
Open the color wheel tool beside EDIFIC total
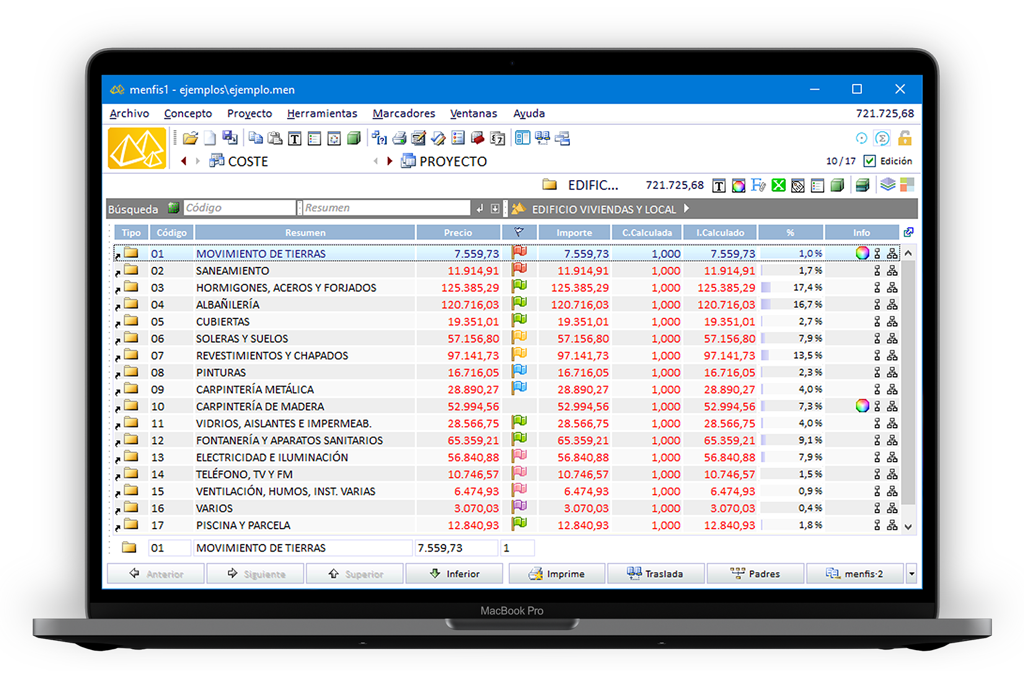739,186
